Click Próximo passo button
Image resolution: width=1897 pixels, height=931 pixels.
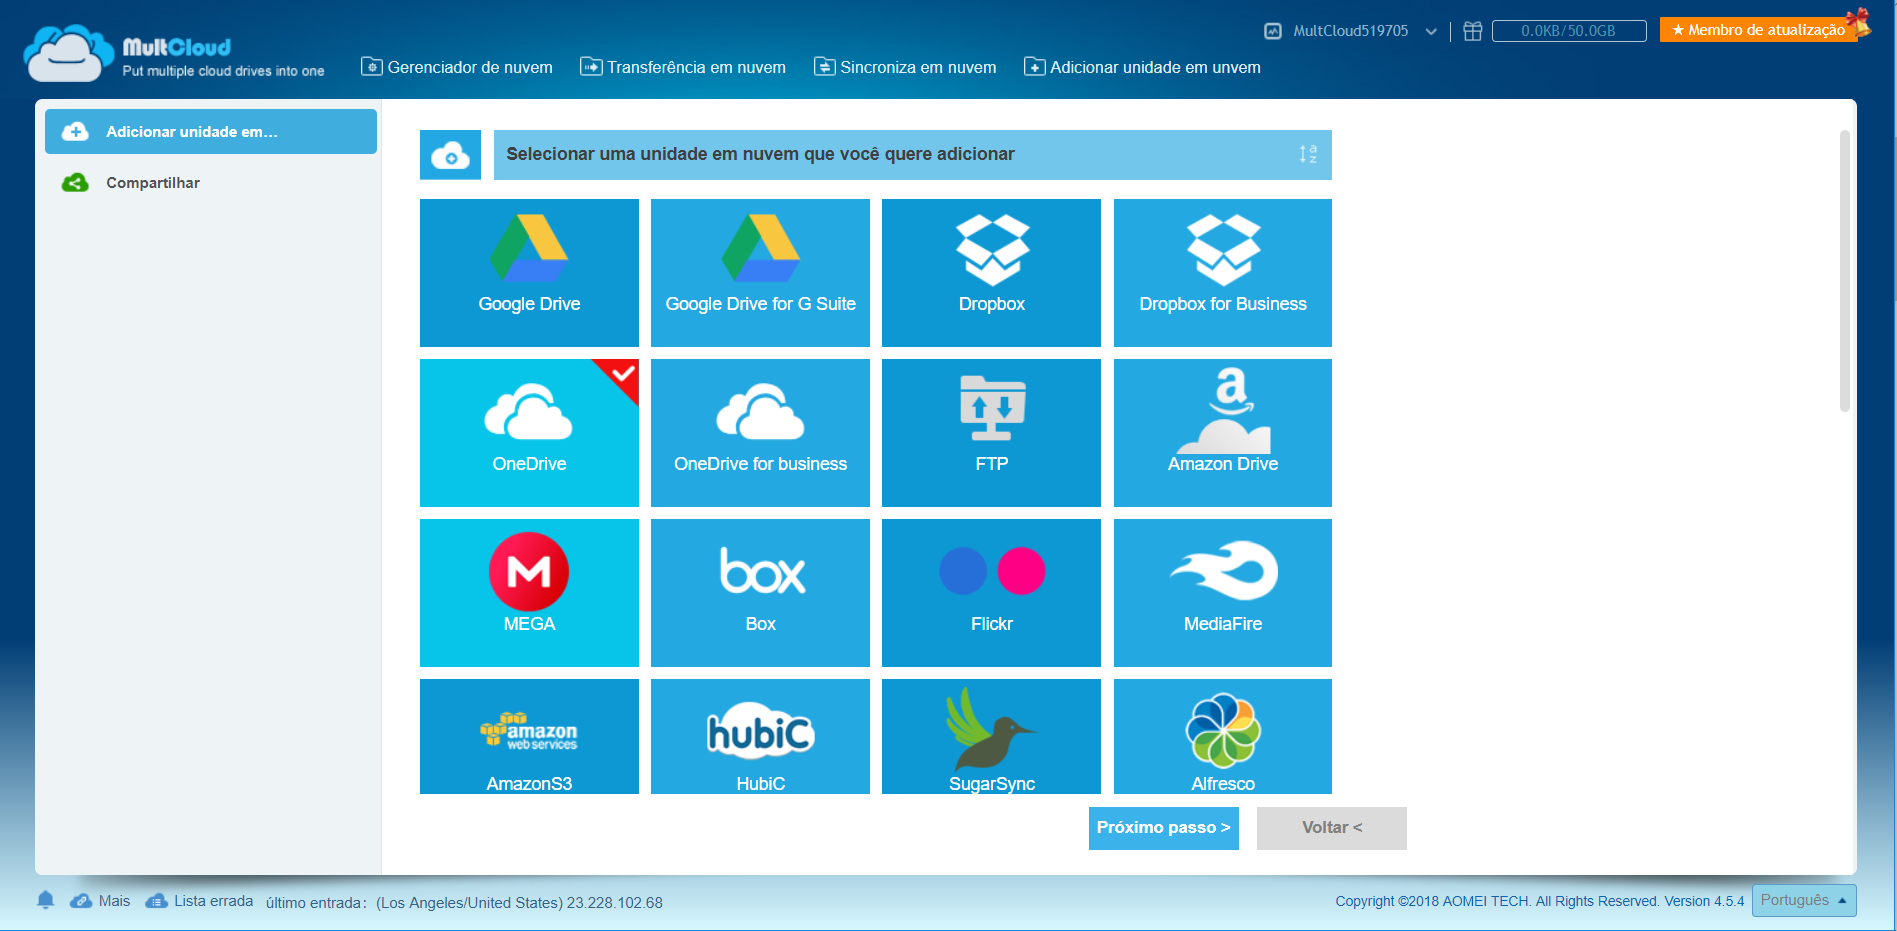point(1164,828)
